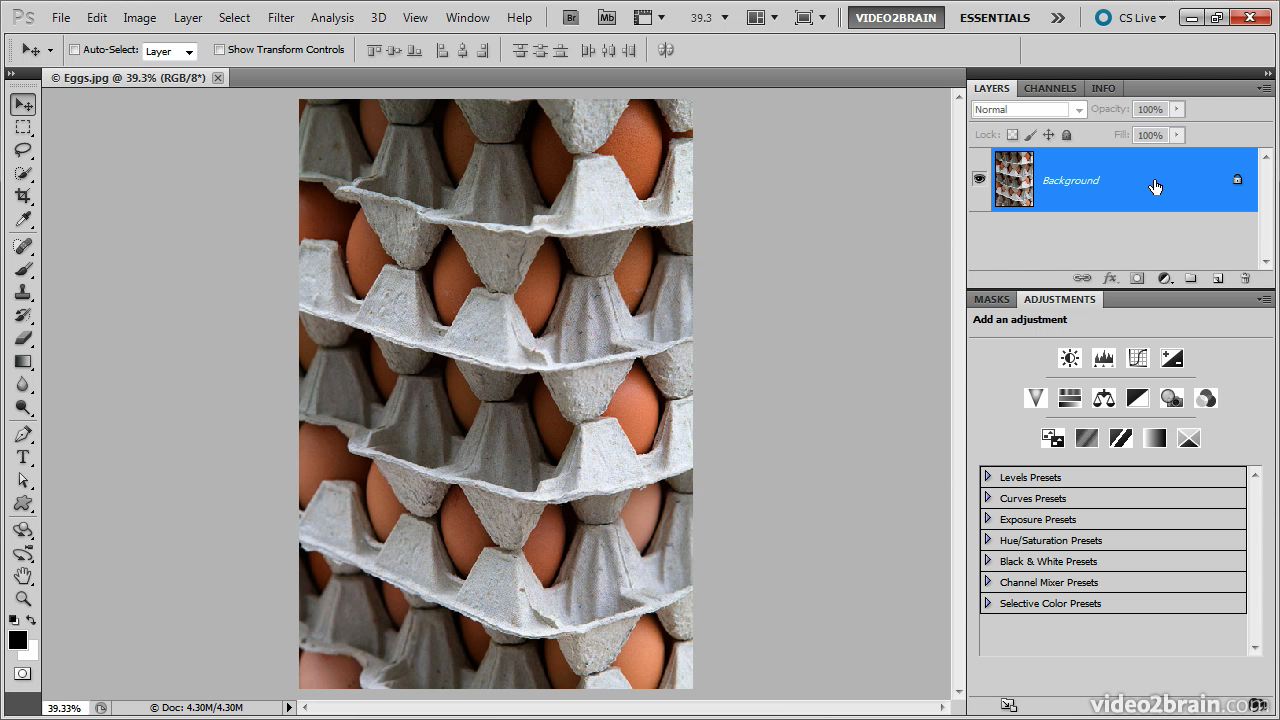Hide the Background layer visibility eye
Image resolution: width=1280 pixels, height=720 pixels.
click(x=980, y=179)
